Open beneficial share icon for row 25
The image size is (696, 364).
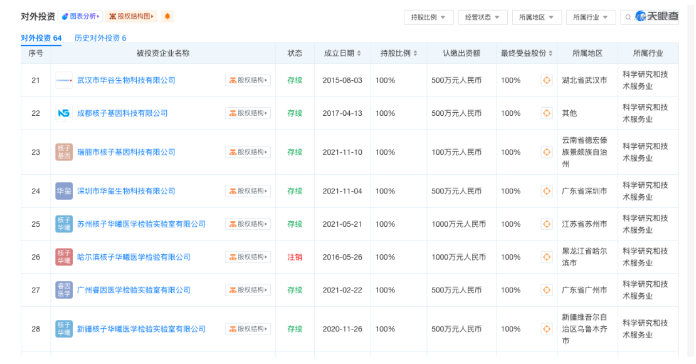coord(546,224)
